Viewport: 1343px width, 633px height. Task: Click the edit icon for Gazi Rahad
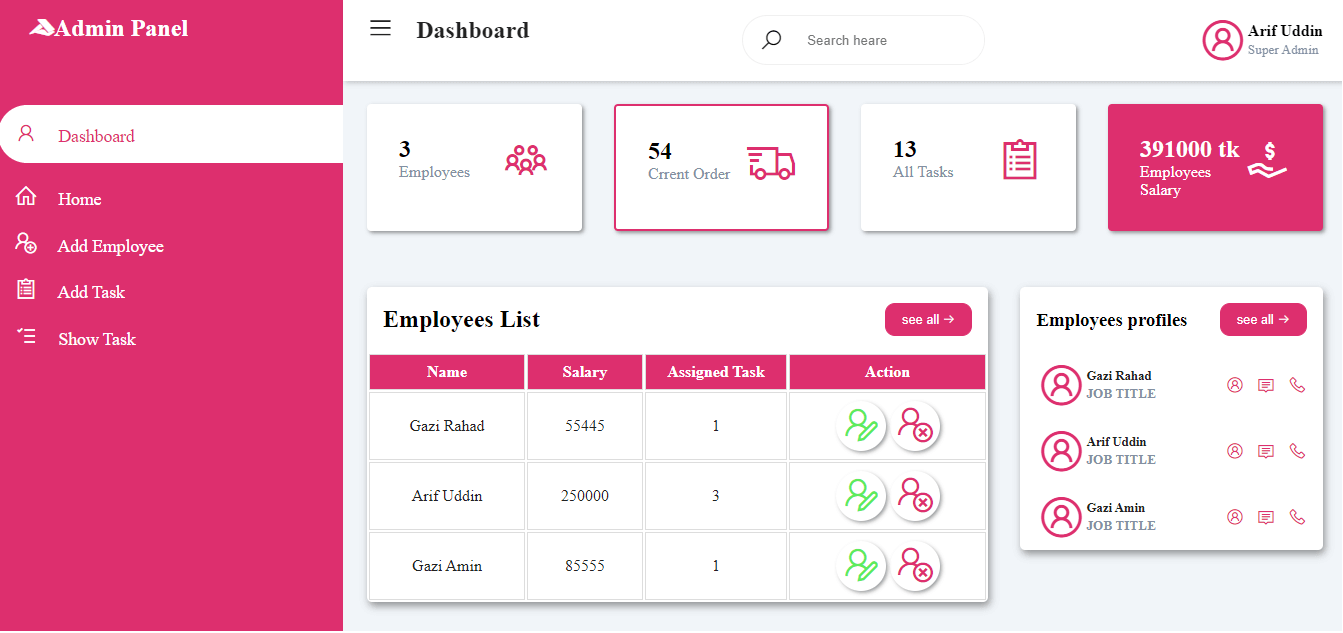pyautogui.click(x=861, y=426)
